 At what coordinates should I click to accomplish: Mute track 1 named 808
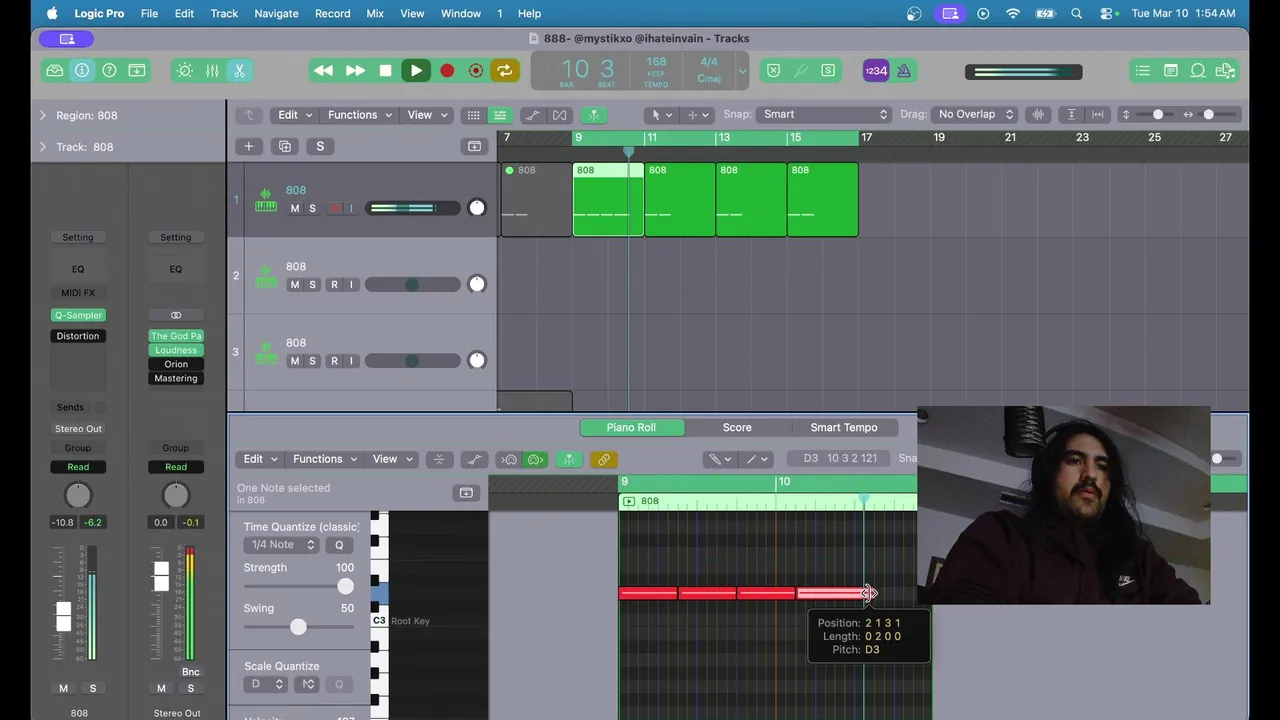(295, 209)
